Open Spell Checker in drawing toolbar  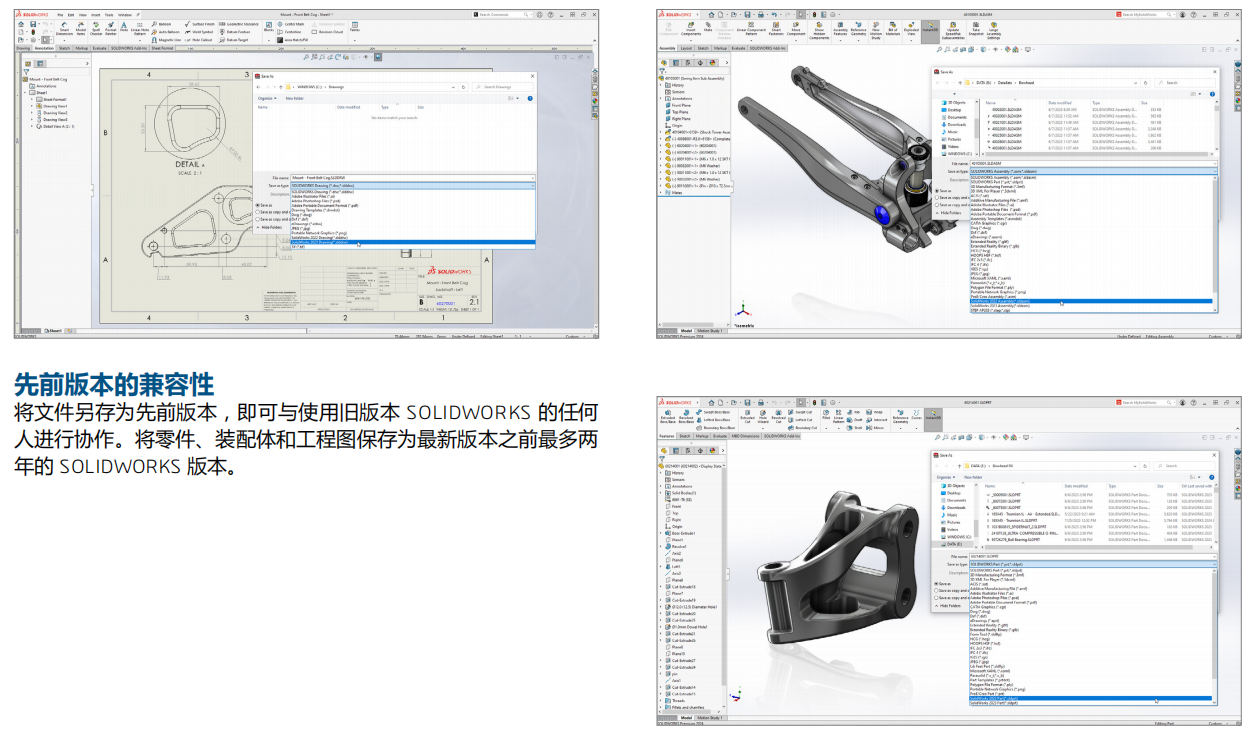(96, 29)
